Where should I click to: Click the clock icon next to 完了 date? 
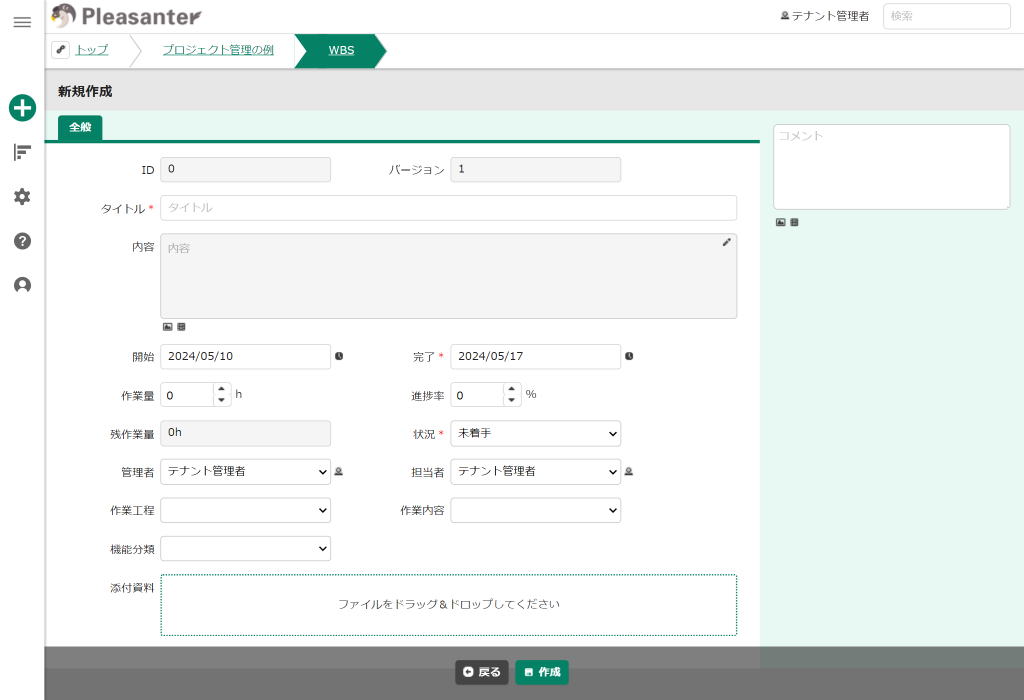[x=629, y=356]
